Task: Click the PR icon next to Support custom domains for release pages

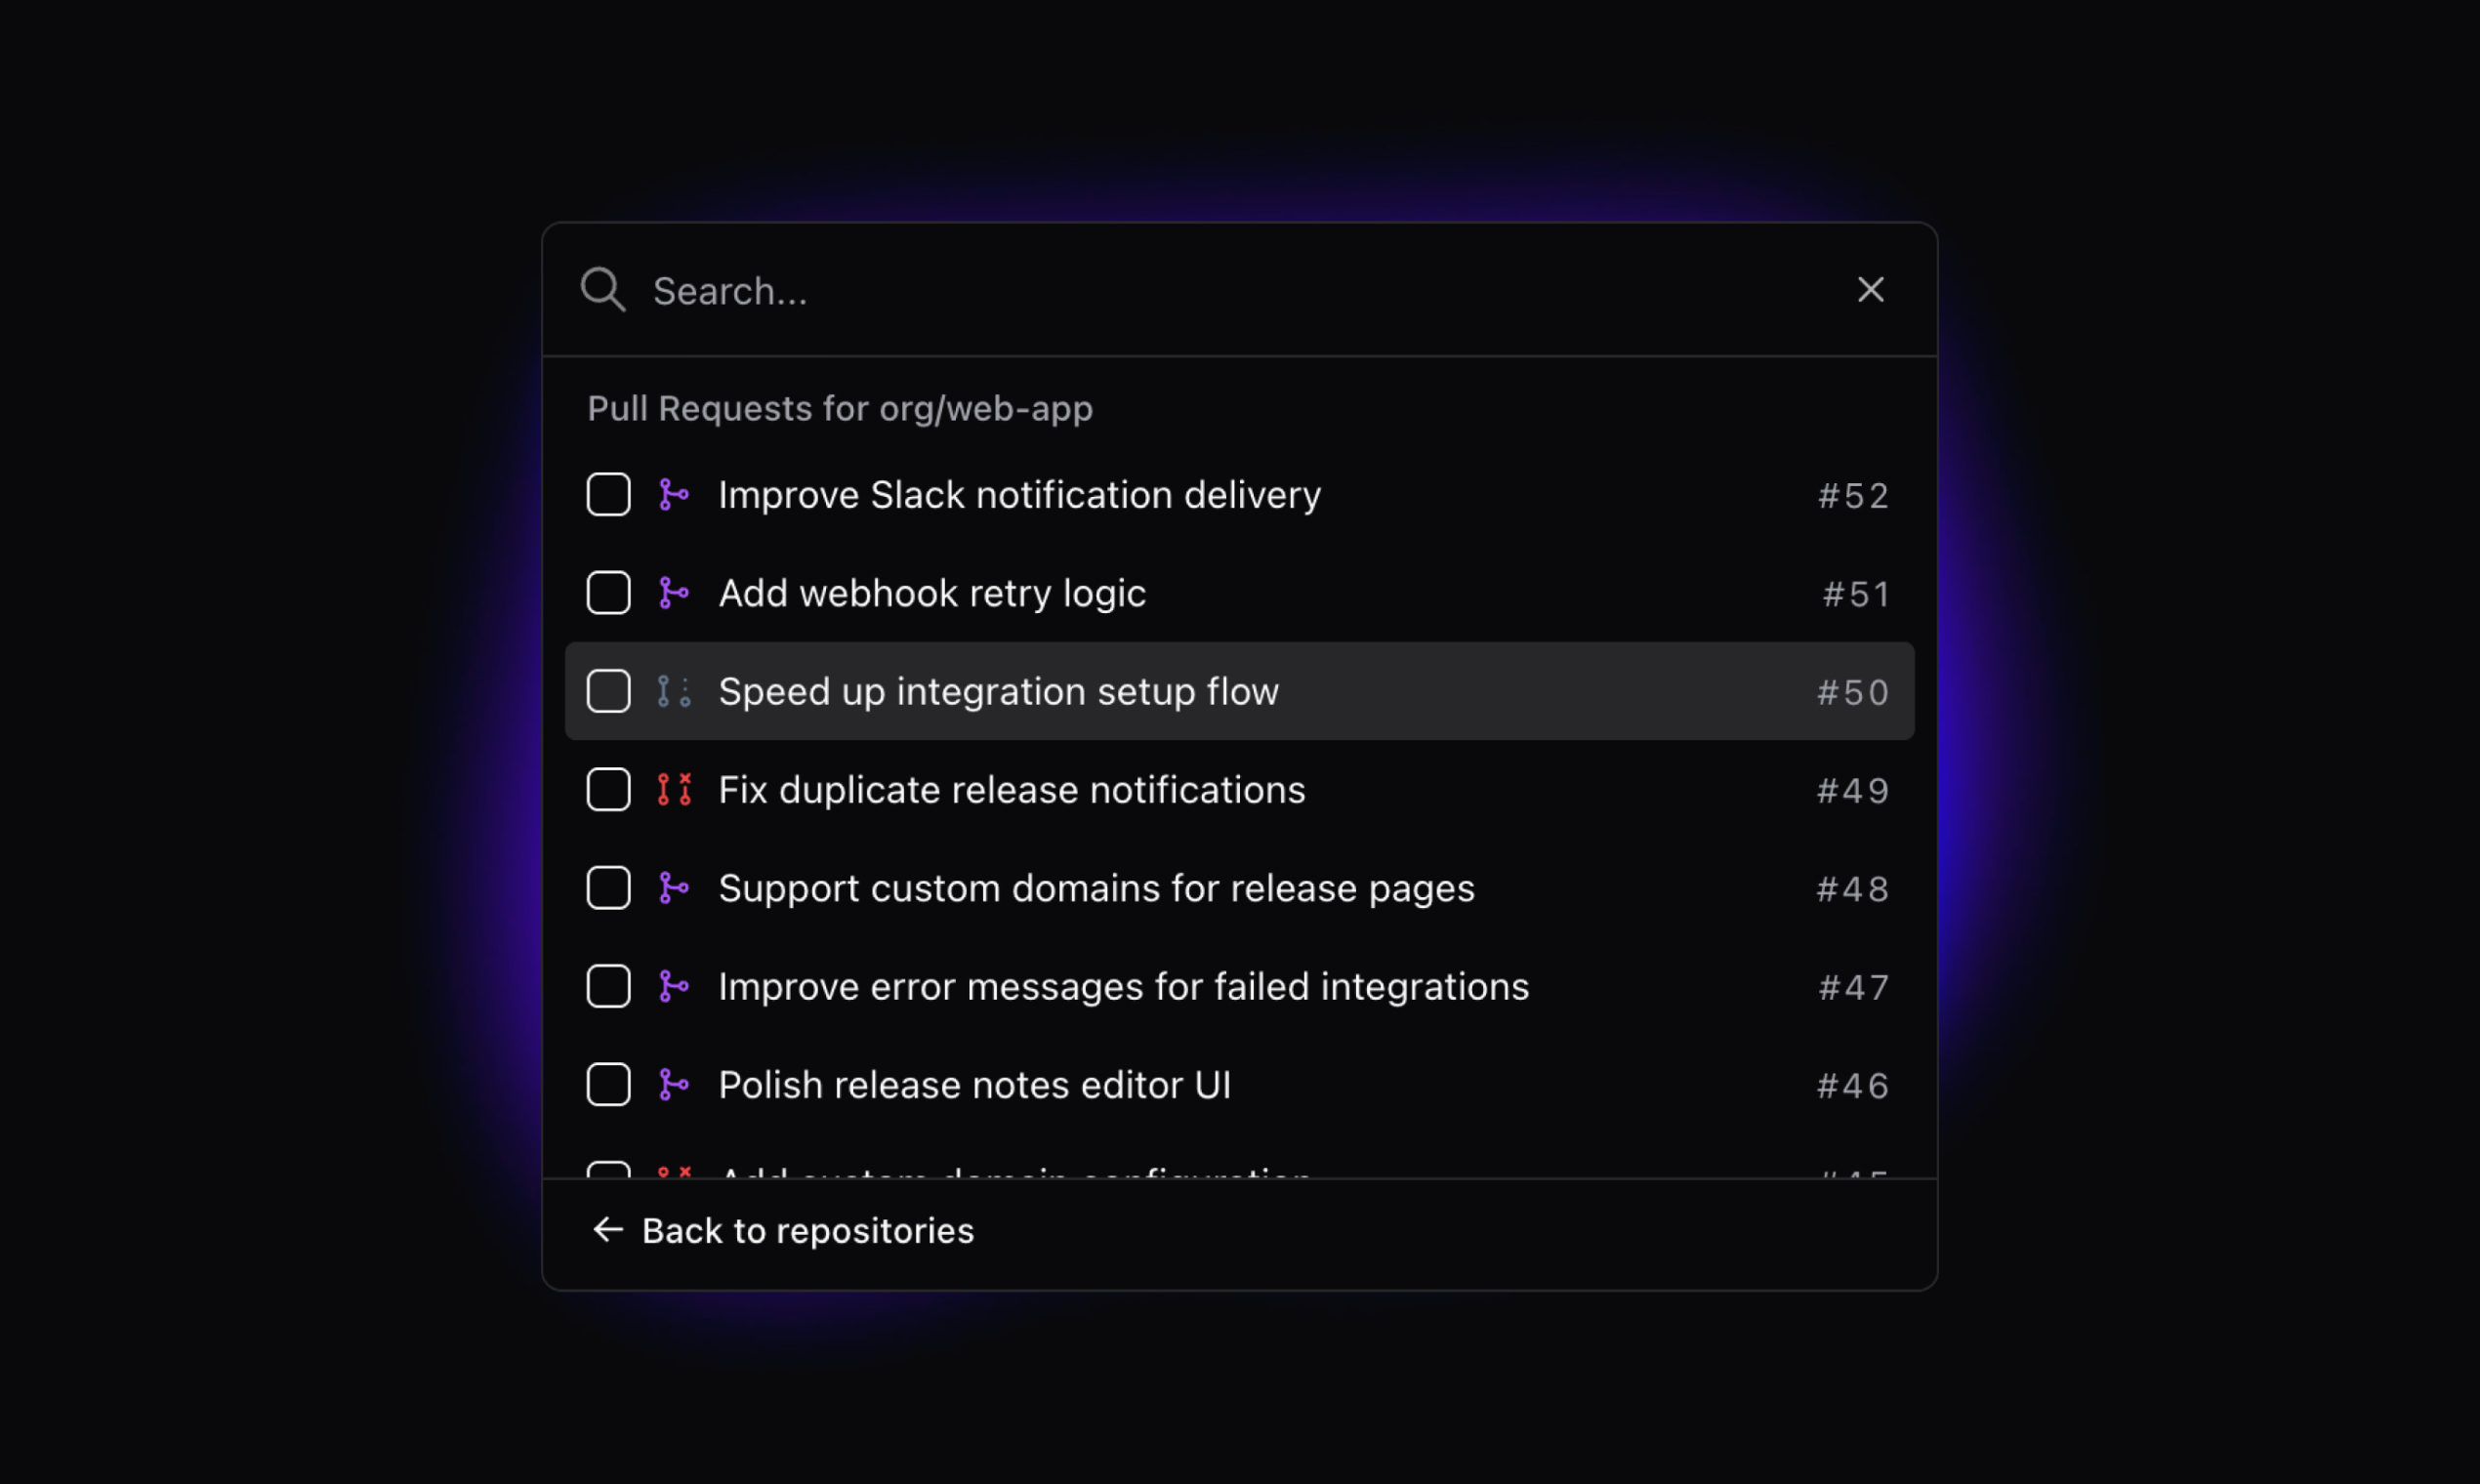Action: pos(675,887)
